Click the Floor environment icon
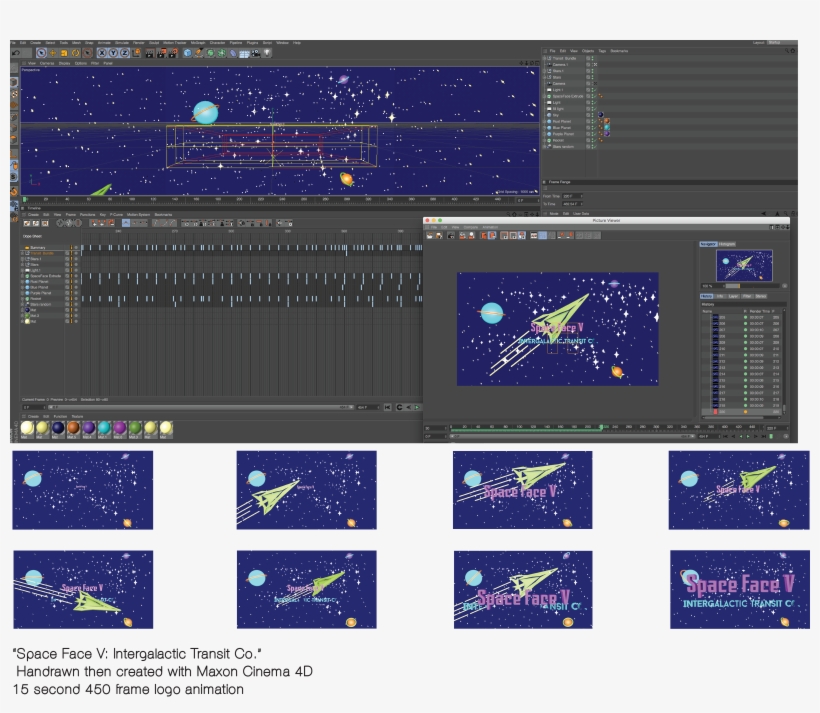The height and width of the screenshot is (713, 820). coord(244,53)
